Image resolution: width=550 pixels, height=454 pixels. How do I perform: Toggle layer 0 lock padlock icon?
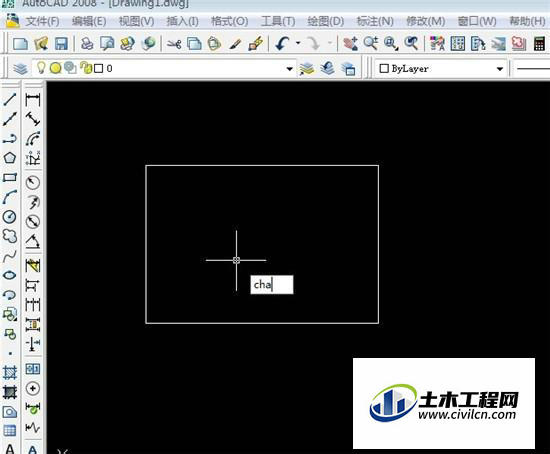[x=85, y=68]
